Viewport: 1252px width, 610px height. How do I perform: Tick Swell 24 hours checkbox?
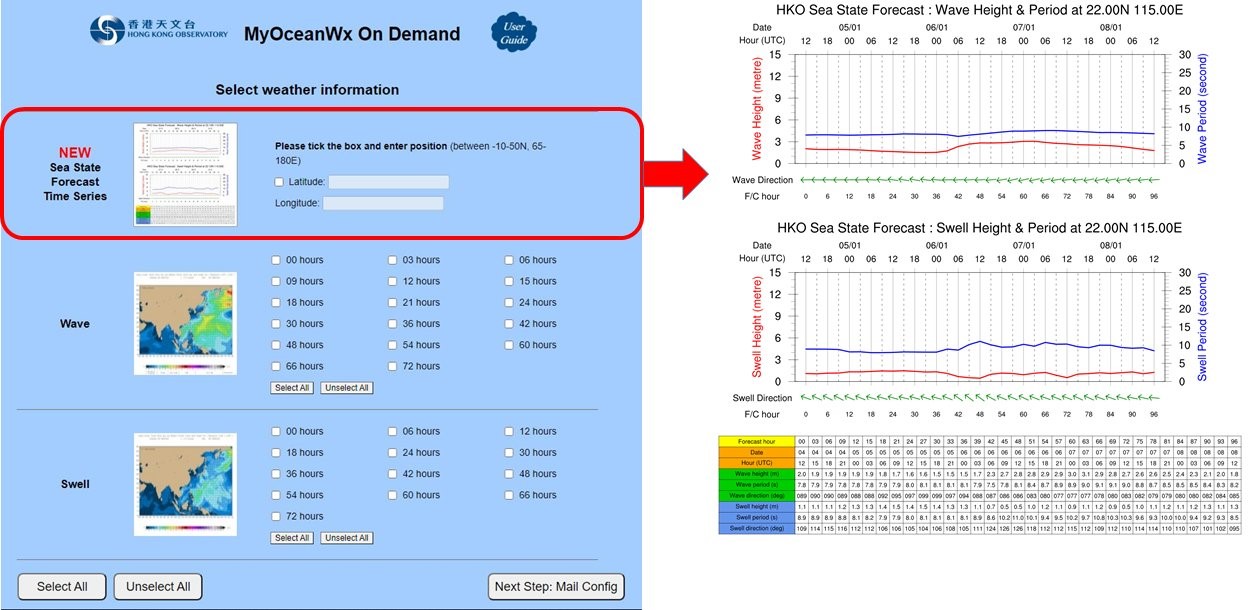point(394,452)
